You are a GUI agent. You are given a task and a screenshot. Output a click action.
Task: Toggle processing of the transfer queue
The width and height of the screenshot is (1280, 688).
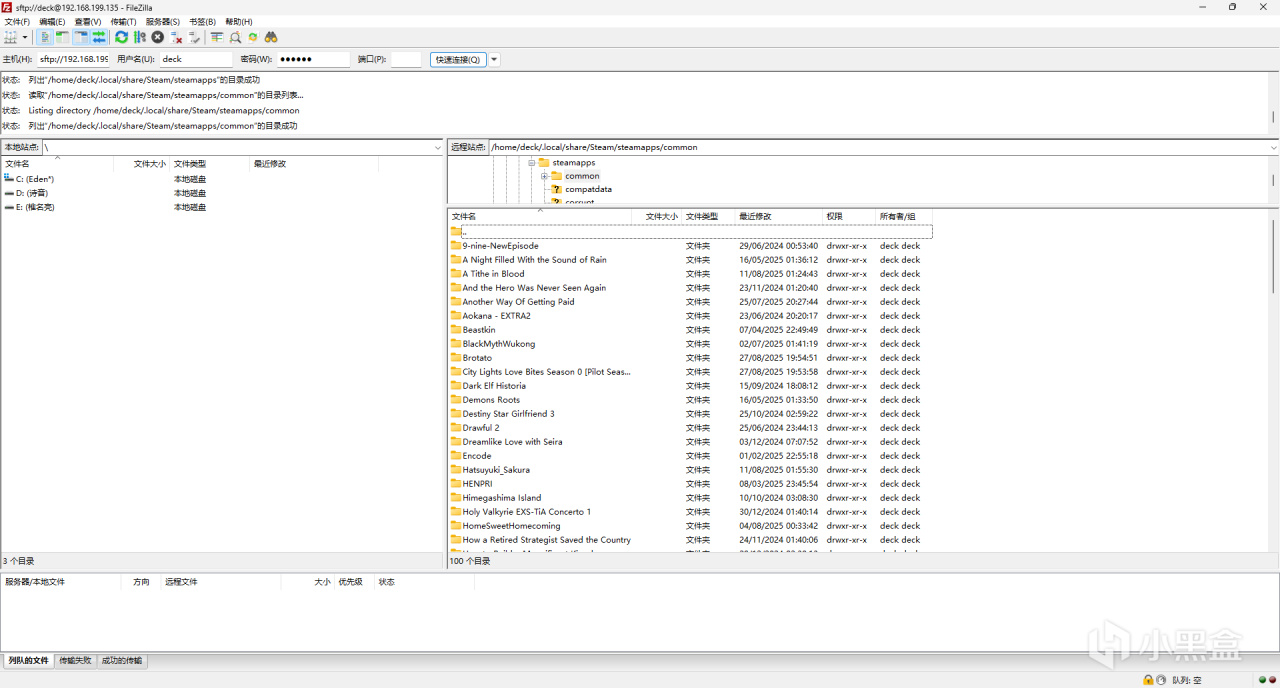(139, 37)
